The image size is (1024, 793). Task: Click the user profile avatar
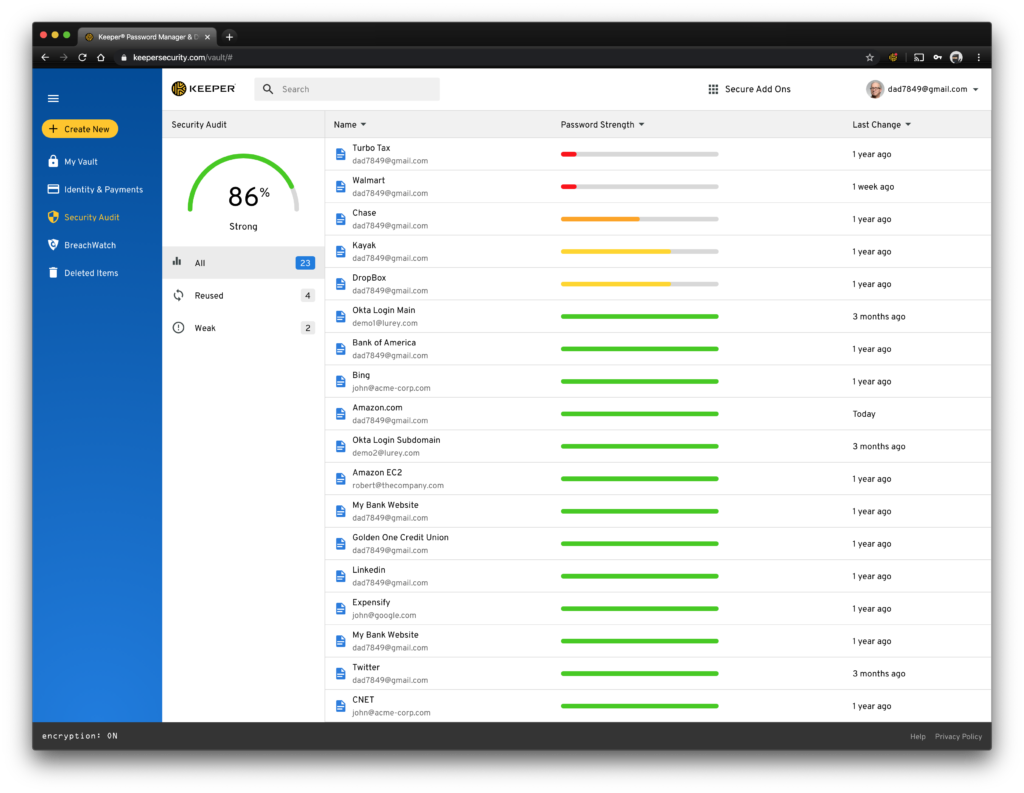(874, 89)
